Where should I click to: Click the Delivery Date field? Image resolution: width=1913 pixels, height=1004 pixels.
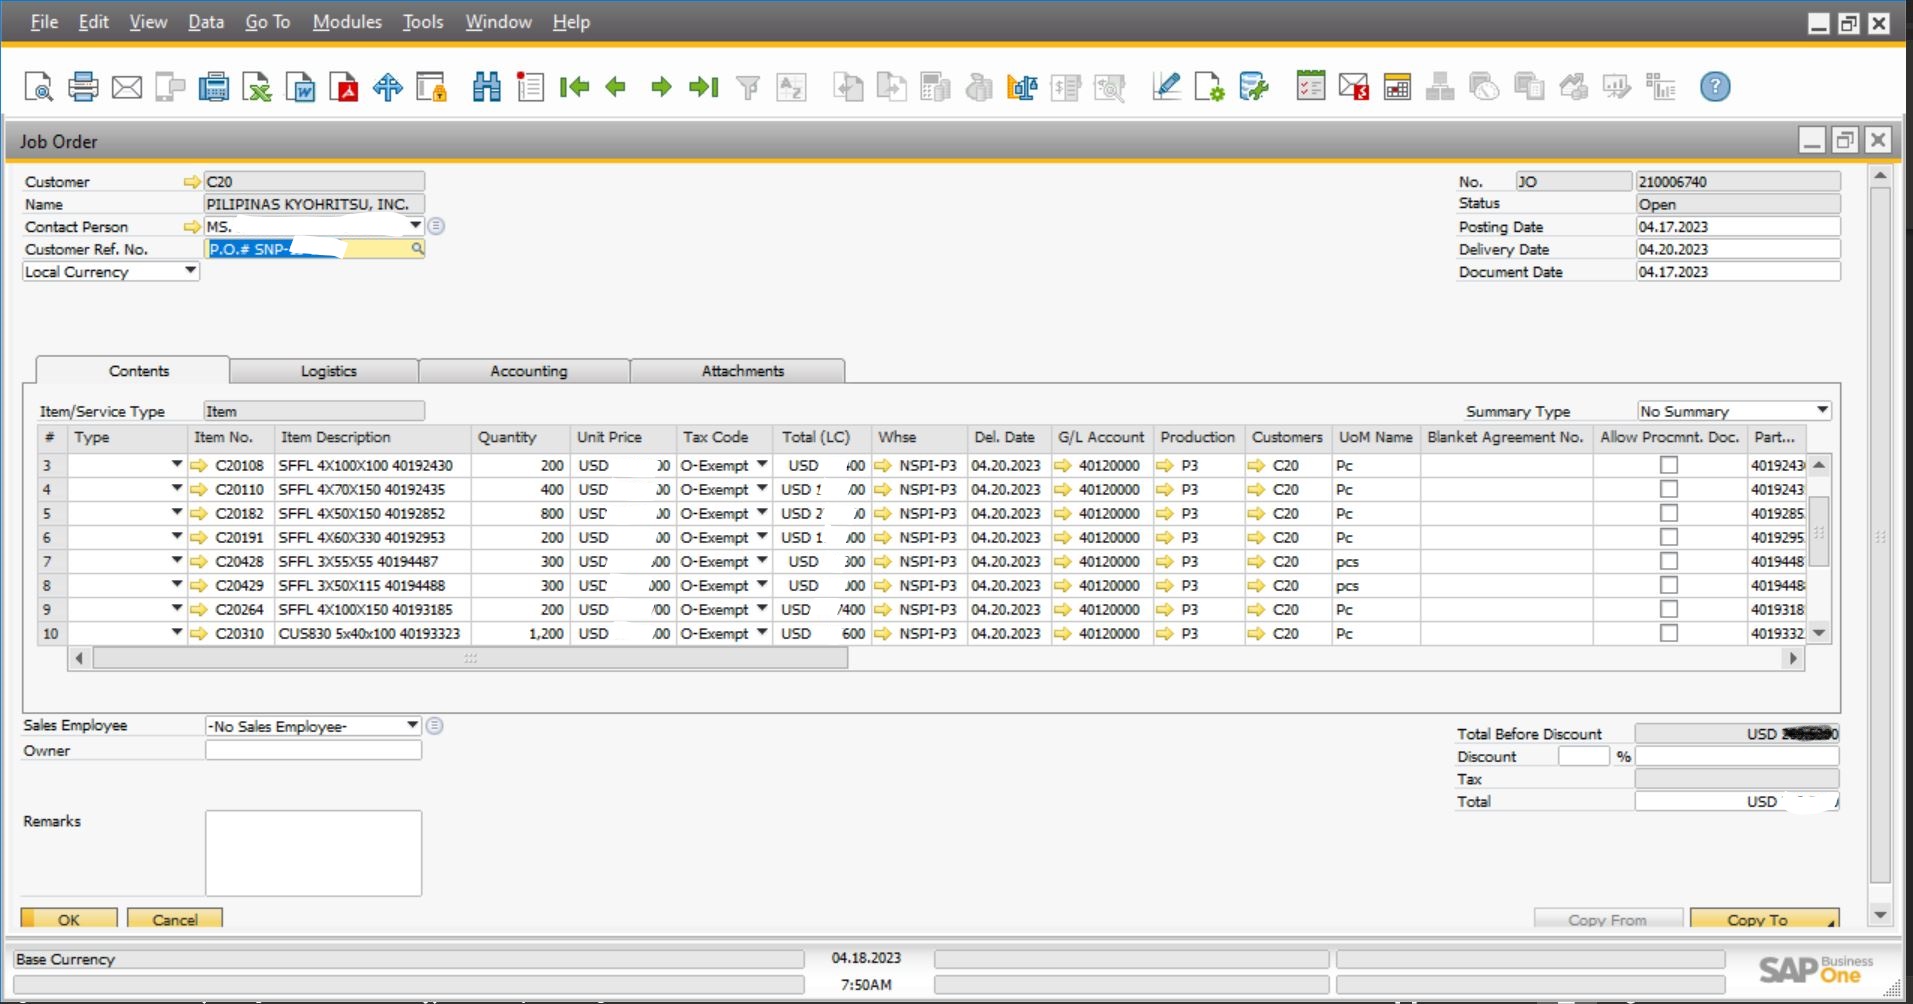coord(1737,249)
